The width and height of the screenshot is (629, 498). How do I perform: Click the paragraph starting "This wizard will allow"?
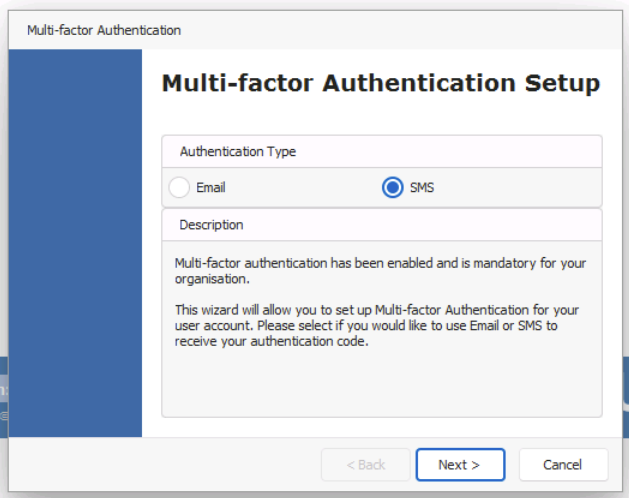click(376, 325)
